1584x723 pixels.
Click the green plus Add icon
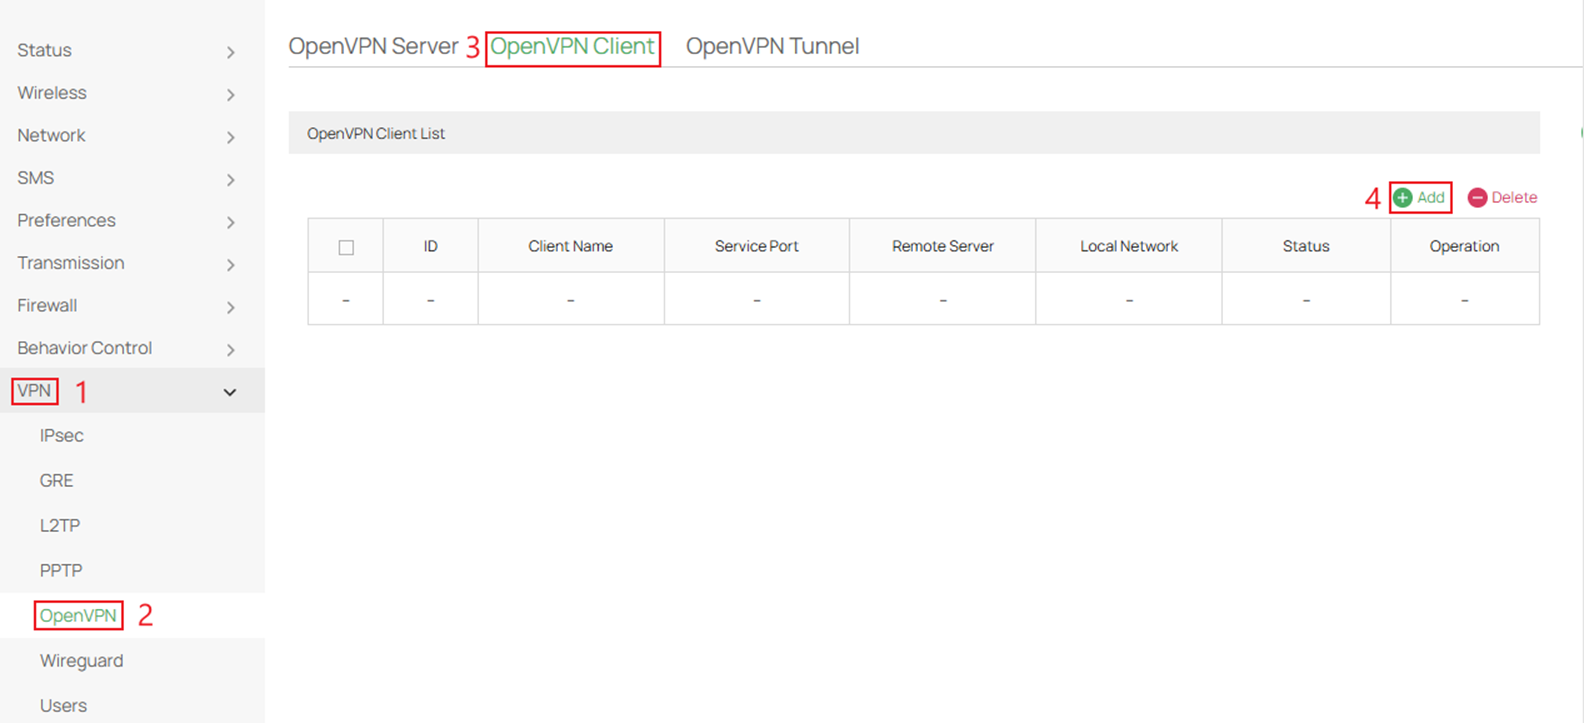point(1403,198)
